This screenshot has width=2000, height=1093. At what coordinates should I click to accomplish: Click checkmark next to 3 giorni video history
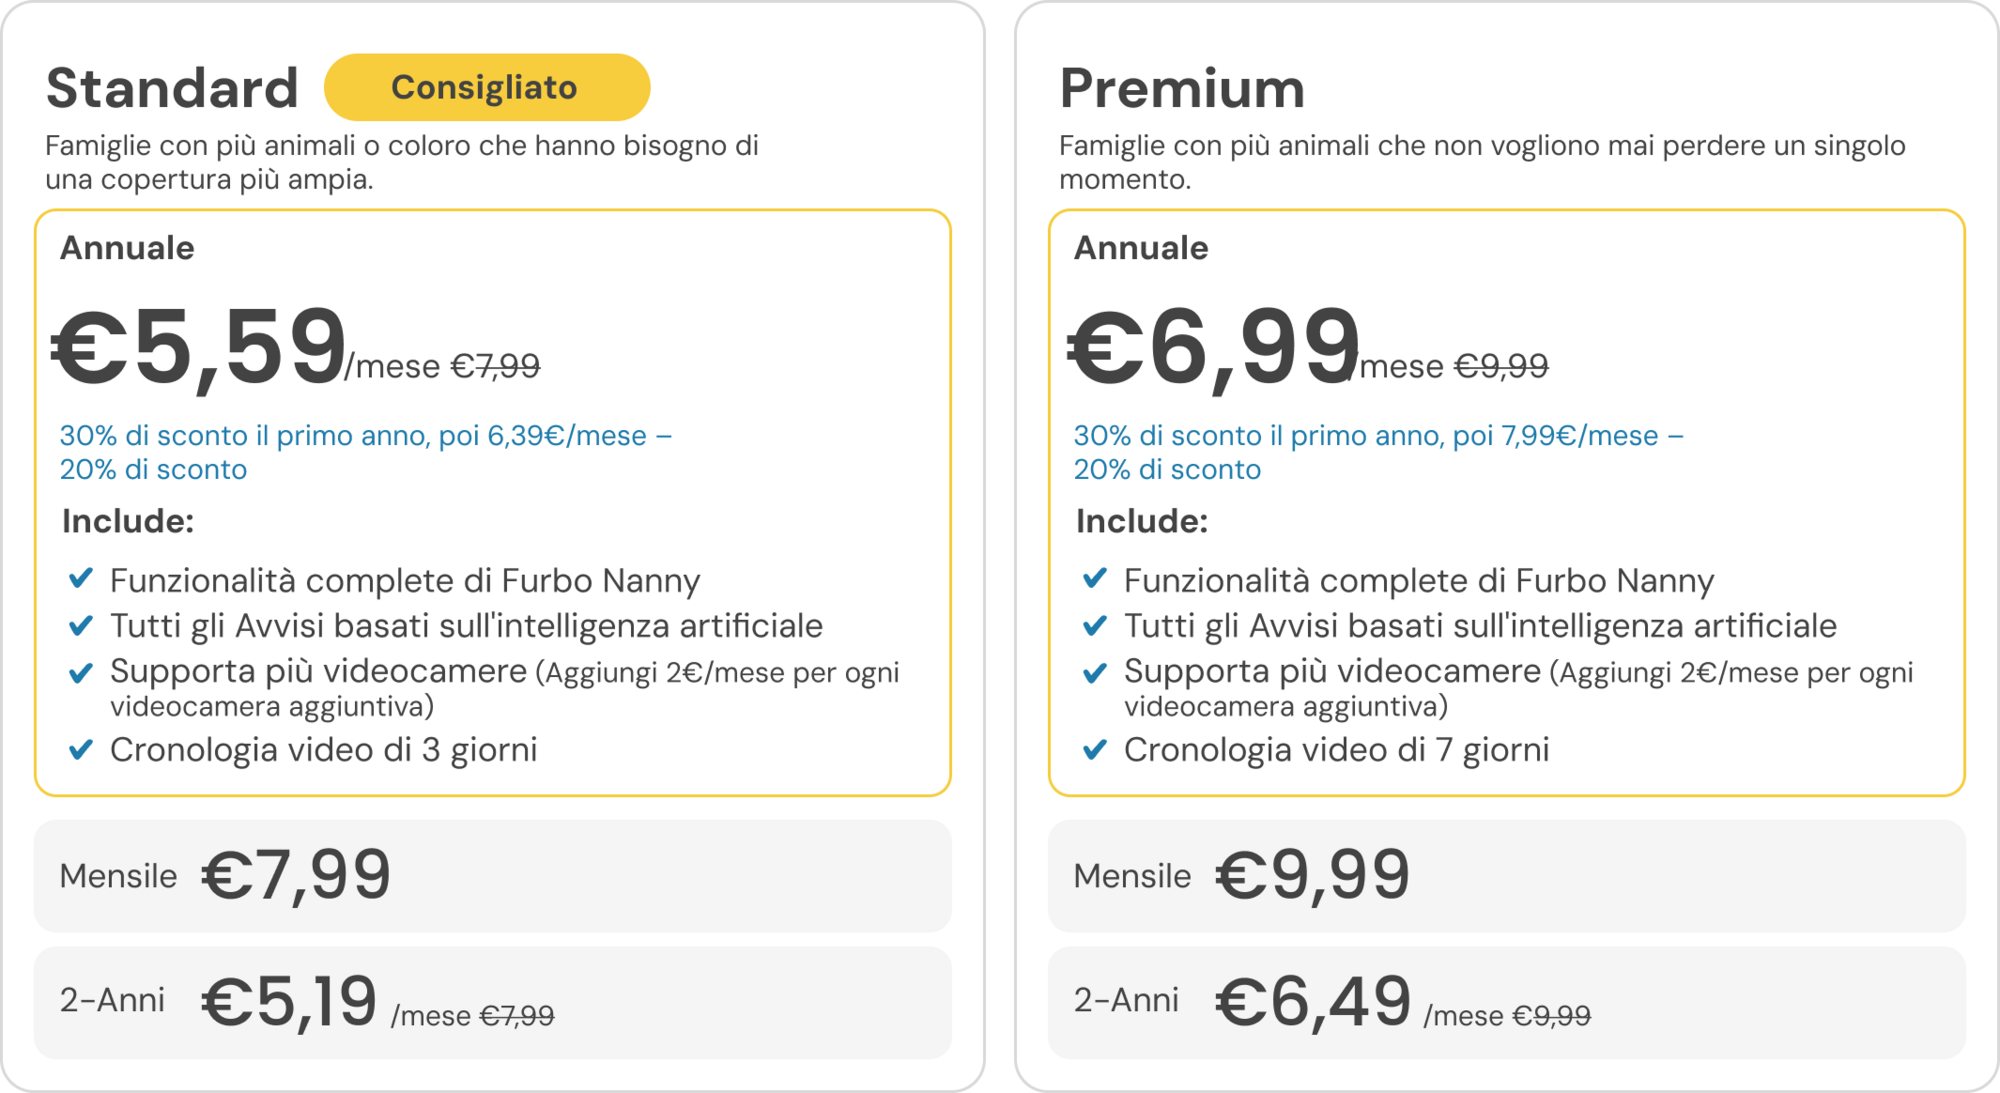[81, 749]
